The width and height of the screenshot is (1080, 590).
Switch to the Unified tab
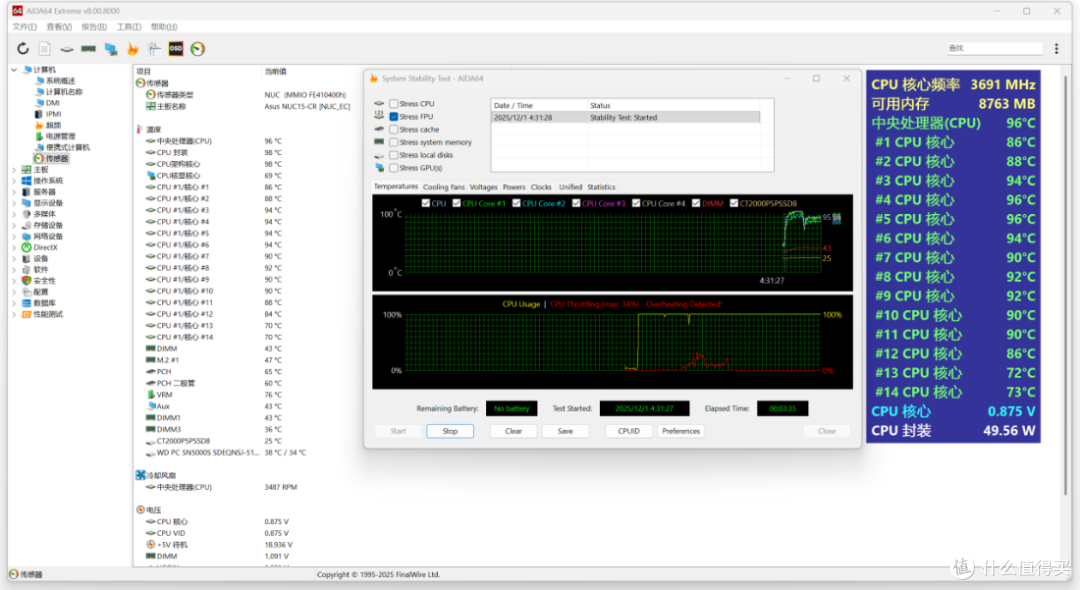click(570, 187)
